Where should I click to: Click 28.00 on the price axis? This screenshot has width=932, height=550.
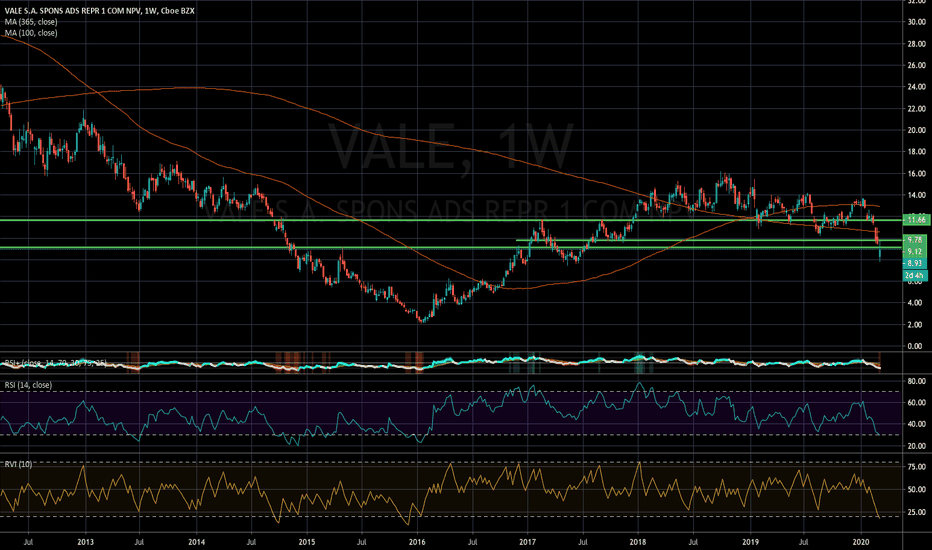coord(917,44)
